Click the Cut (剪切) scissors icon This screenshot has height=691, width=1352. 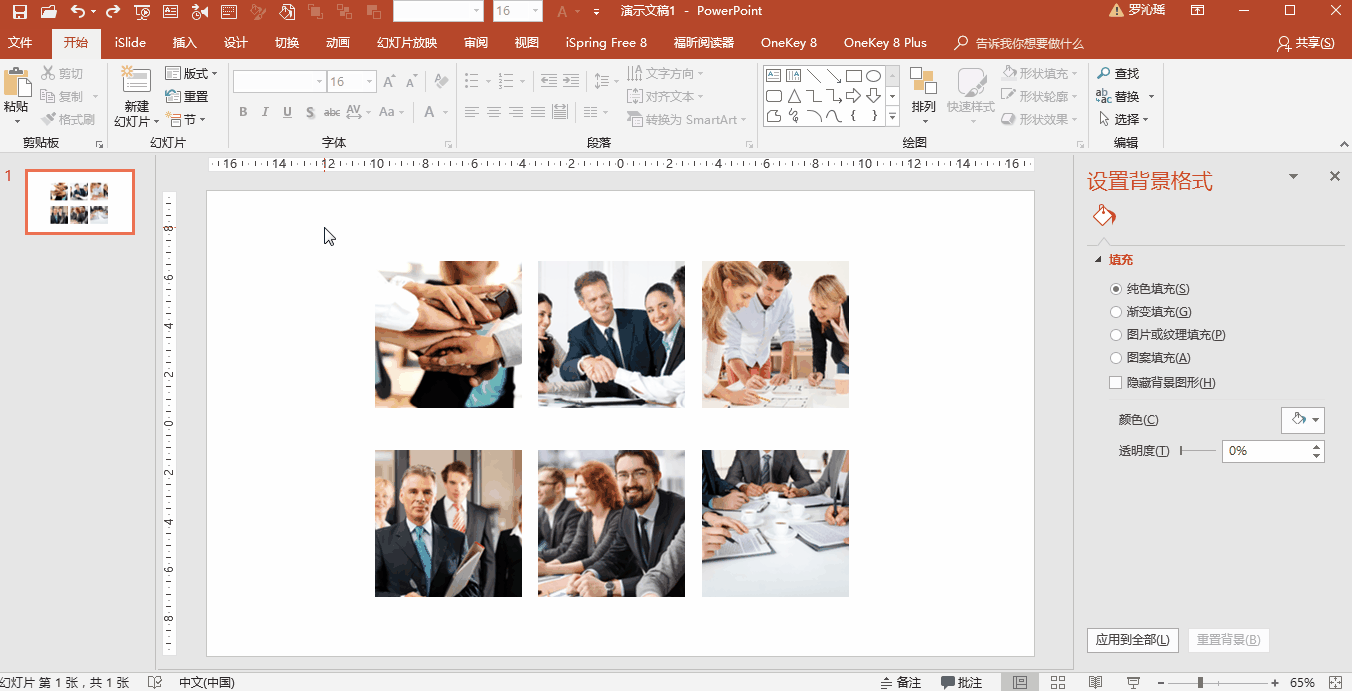pos(48,73)
